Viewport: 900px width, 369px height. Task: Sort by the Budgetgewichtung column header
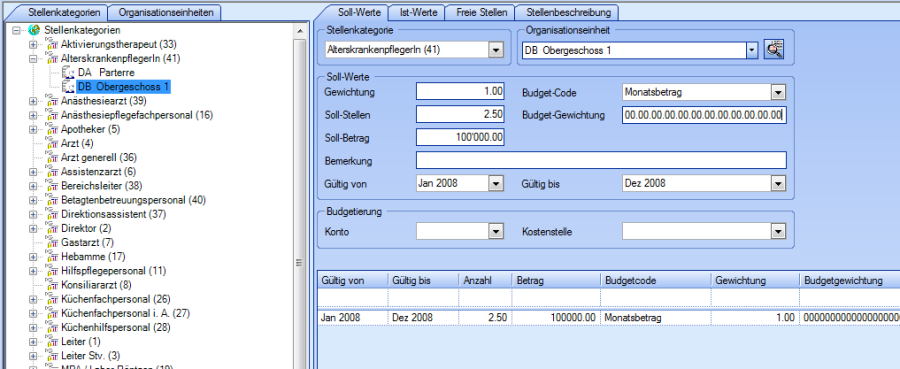tap(849, 281)
